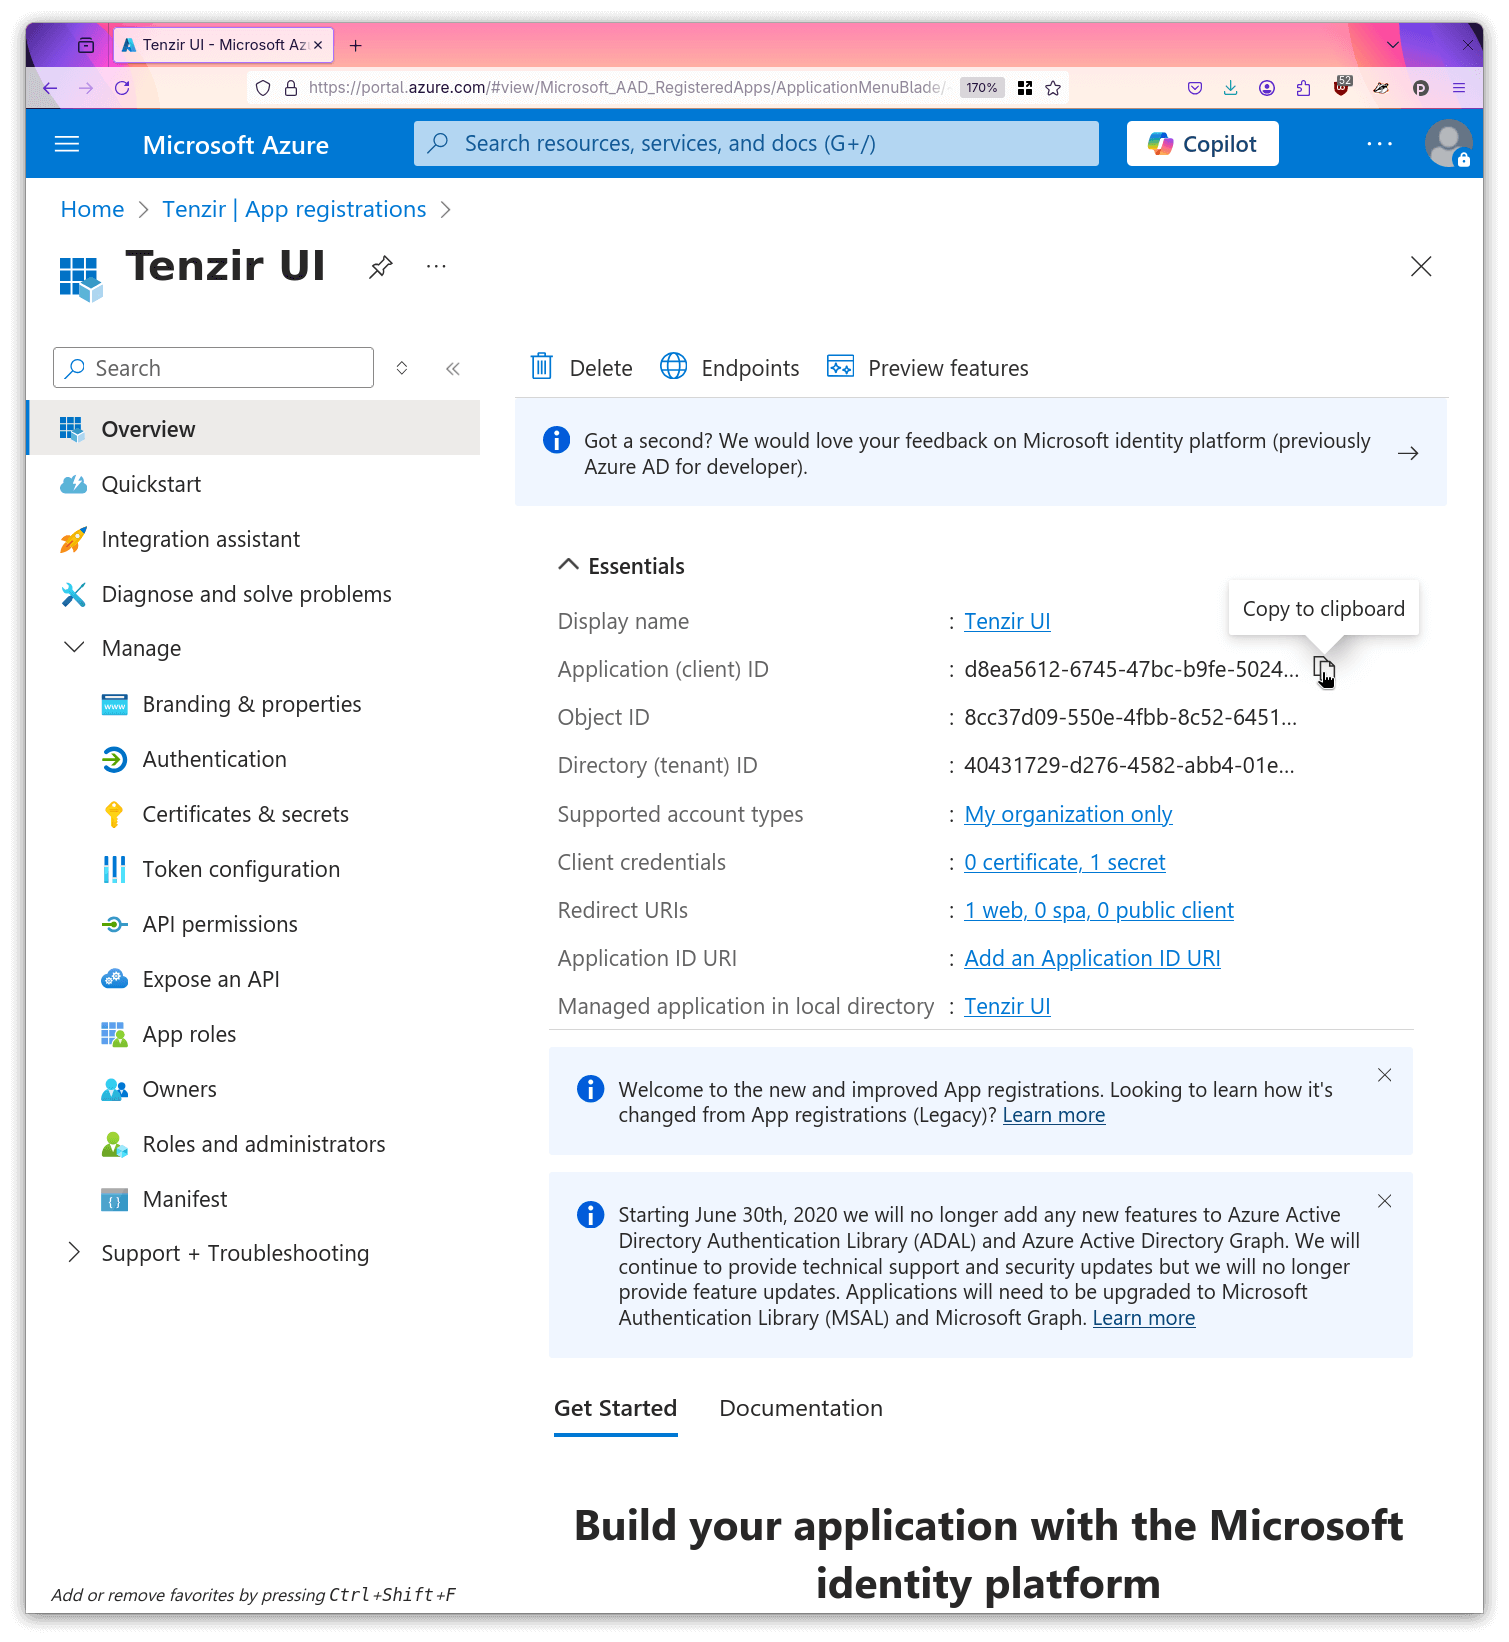Open Preview features in the toolbar

(x=928, y=368)
